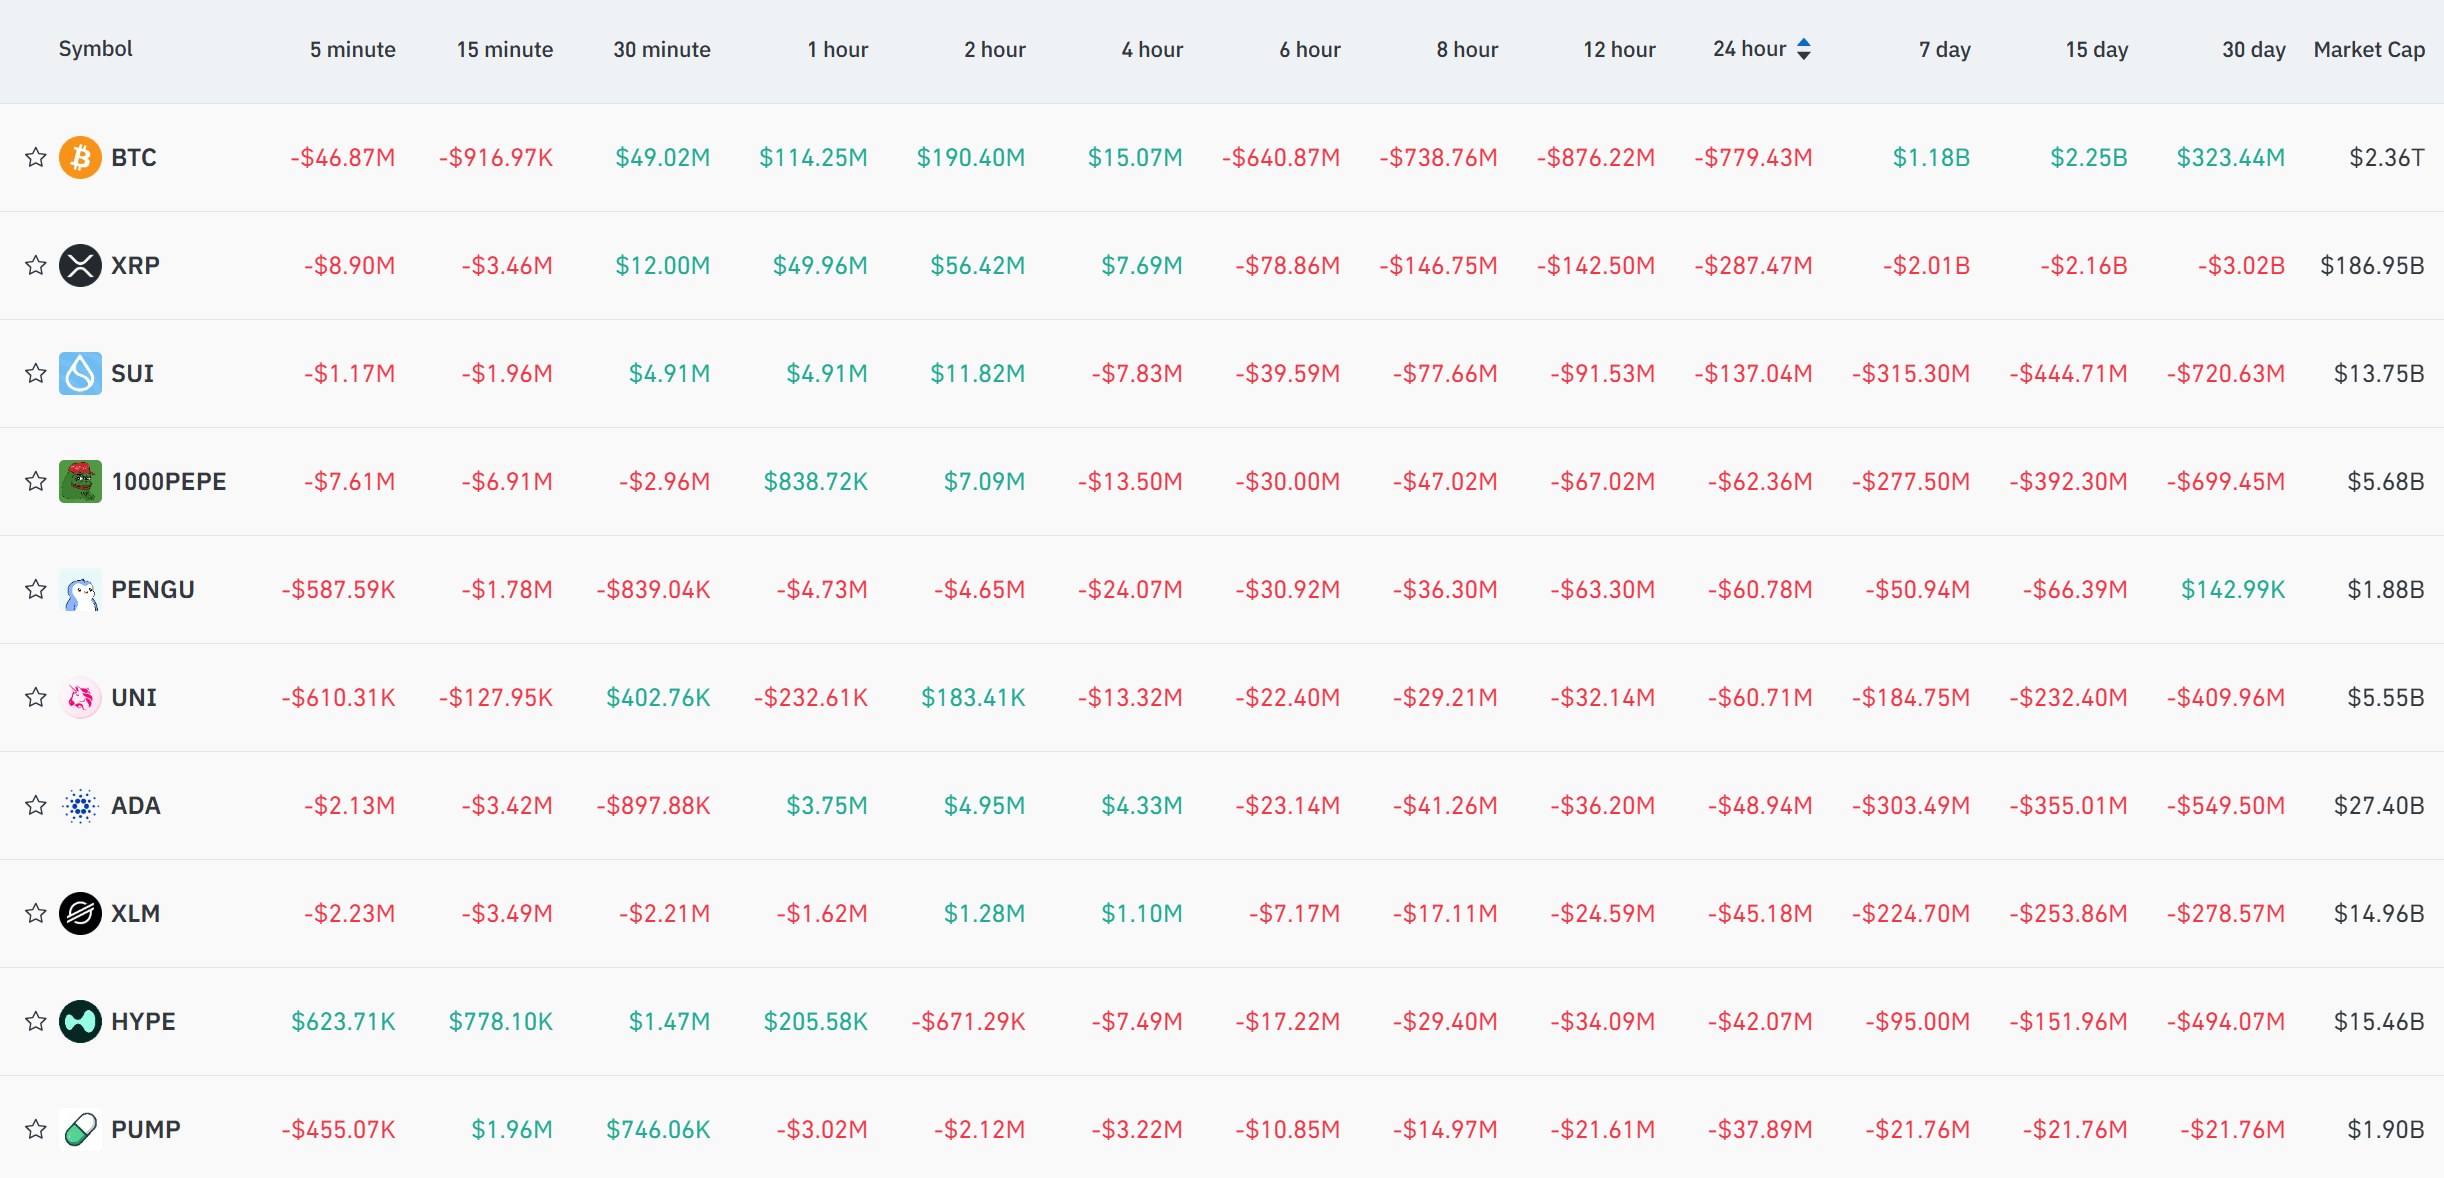
Task: Sort by the 5 minute column
Action: [x=352, y=50]
